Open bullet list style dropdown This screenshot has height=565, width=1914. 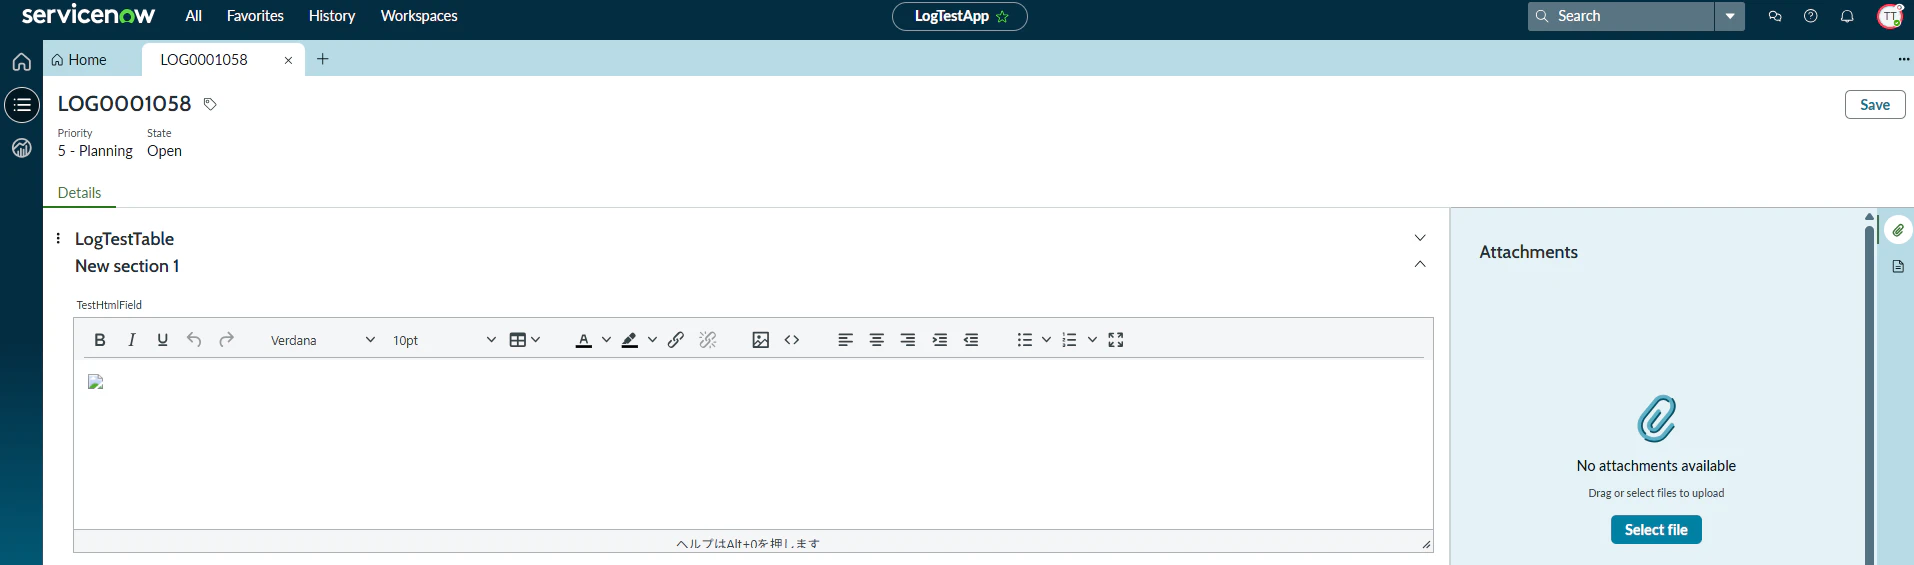pyautogui.click(x=1046, y=340)
